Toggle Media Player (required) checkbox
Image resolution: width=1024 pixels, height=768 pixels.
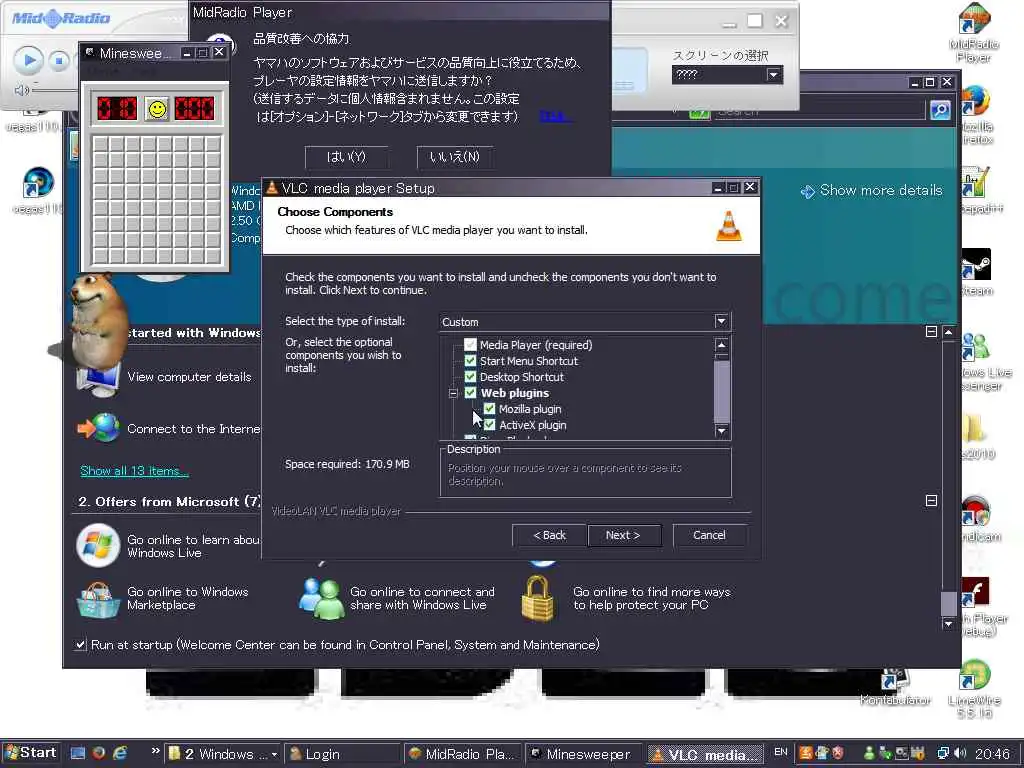pos(470,344)
